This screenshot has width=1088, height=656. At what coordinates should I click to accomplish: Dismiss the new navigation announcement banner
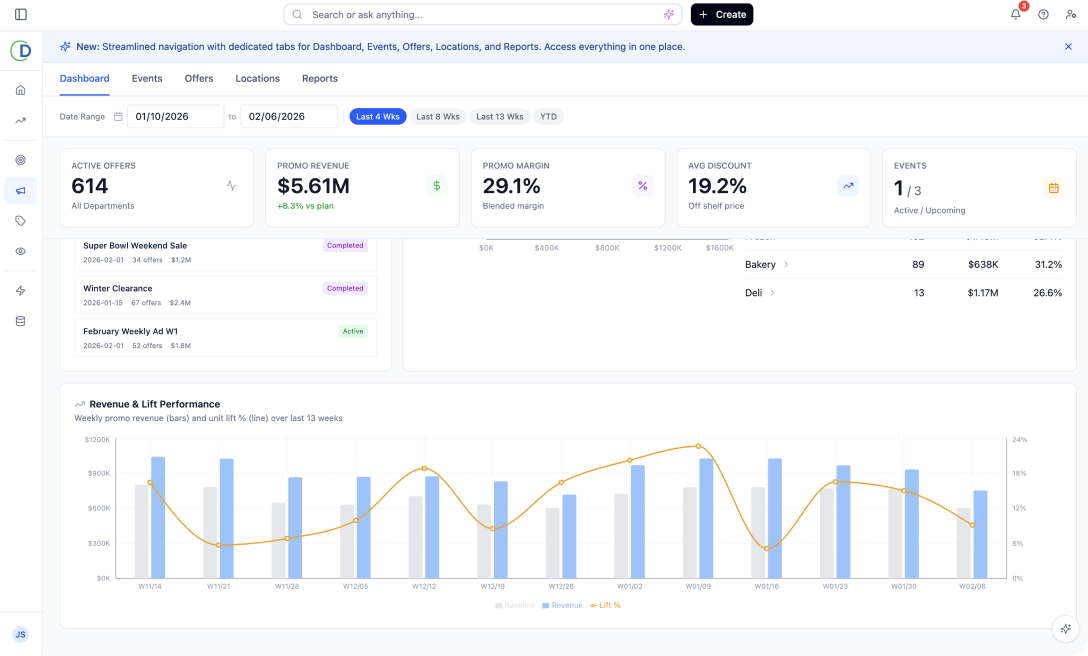(1068, 47)
